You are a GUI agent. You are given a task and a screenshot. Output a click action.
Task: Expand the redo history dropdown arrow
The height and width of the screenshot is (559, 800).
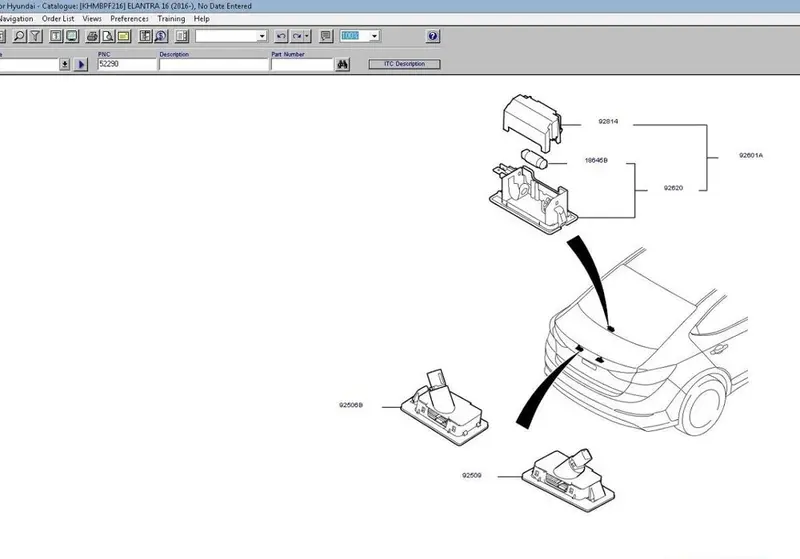tap(307, 36)
